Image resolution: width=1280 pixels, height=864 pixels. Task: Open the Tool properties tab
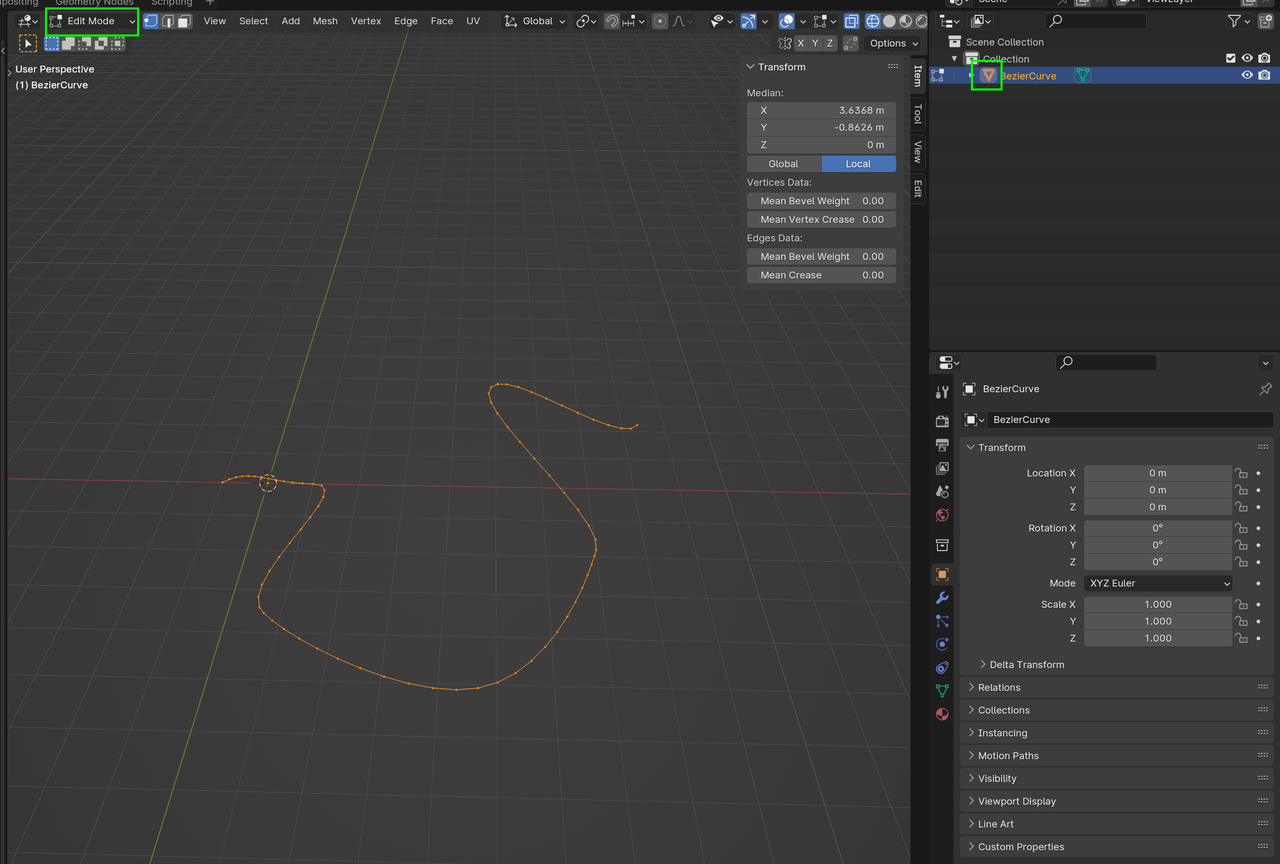(942, 392)
